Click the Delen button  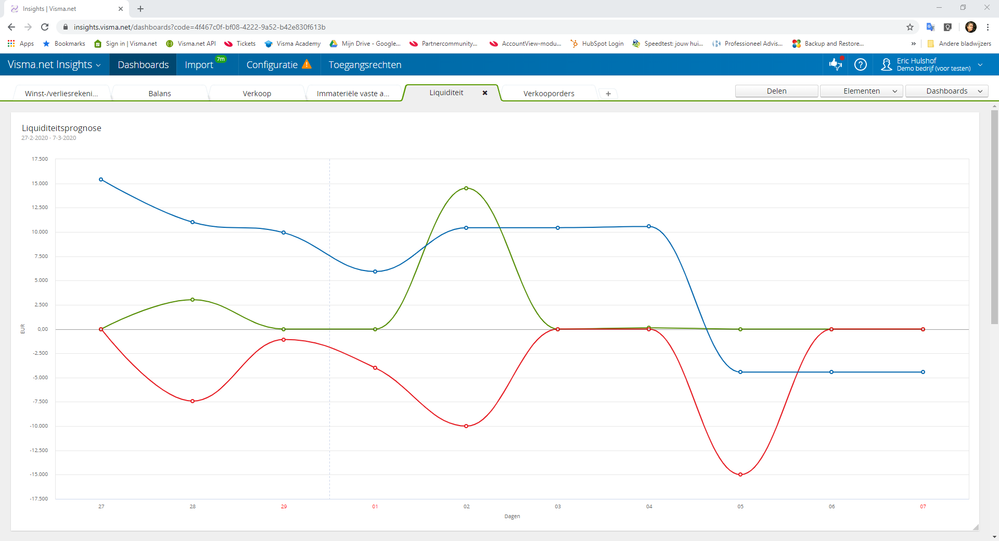[x=776, y=91]
